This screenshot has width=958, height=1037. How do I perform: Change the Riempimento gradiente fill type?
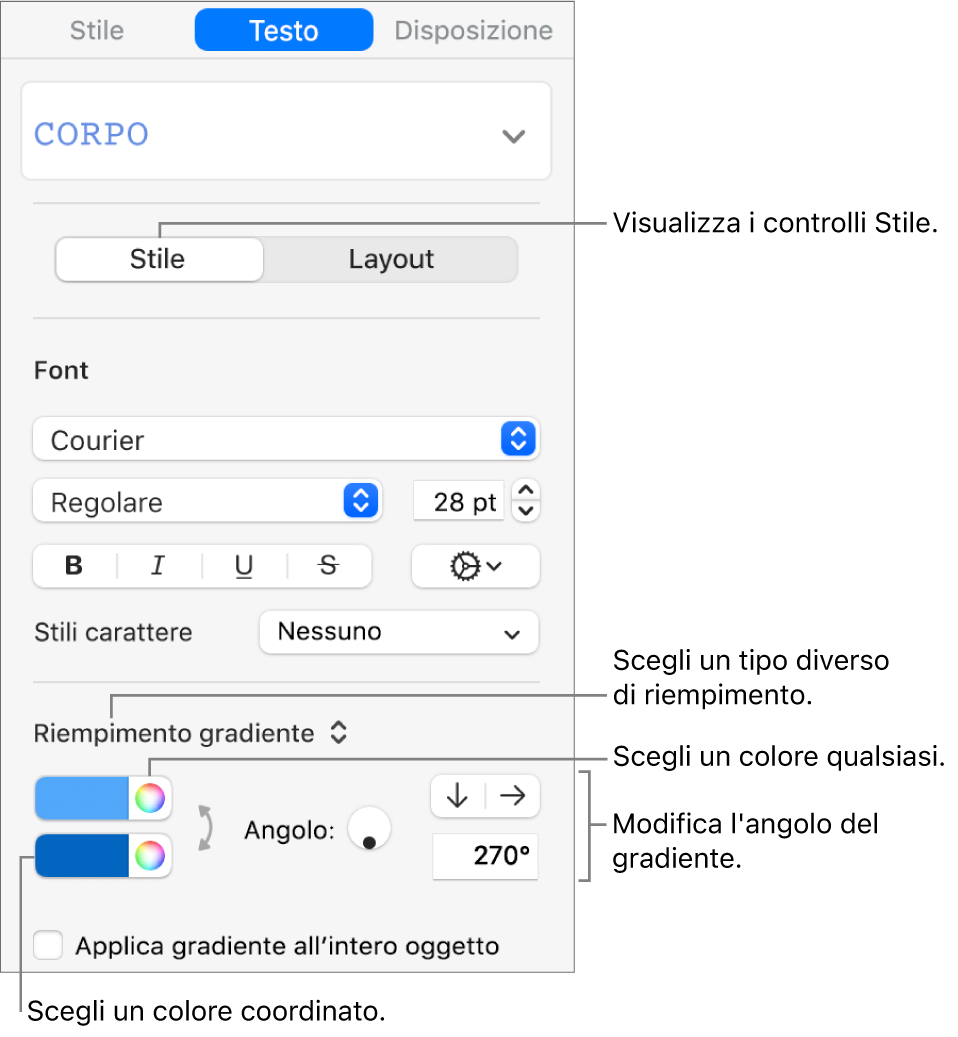coord(190,733)
